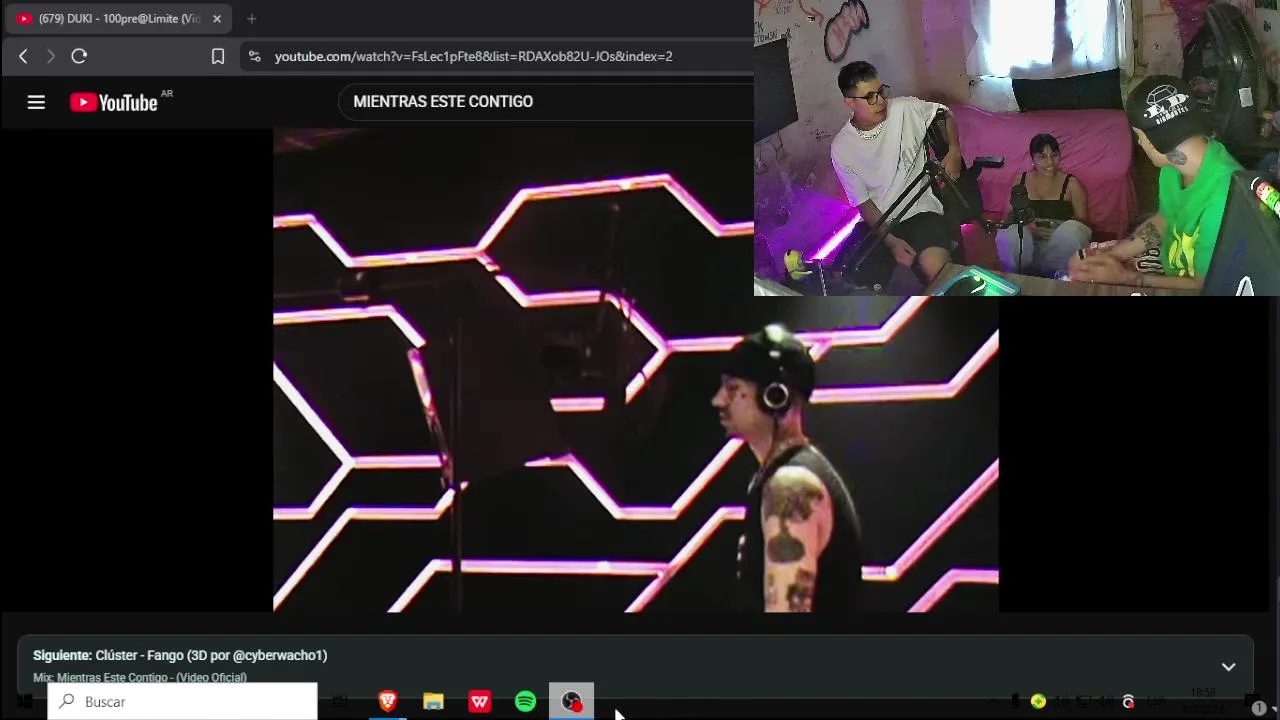This screenshot has height=720, width=1280.
Task: Click the YouTube video player
Action: (635, 370)
